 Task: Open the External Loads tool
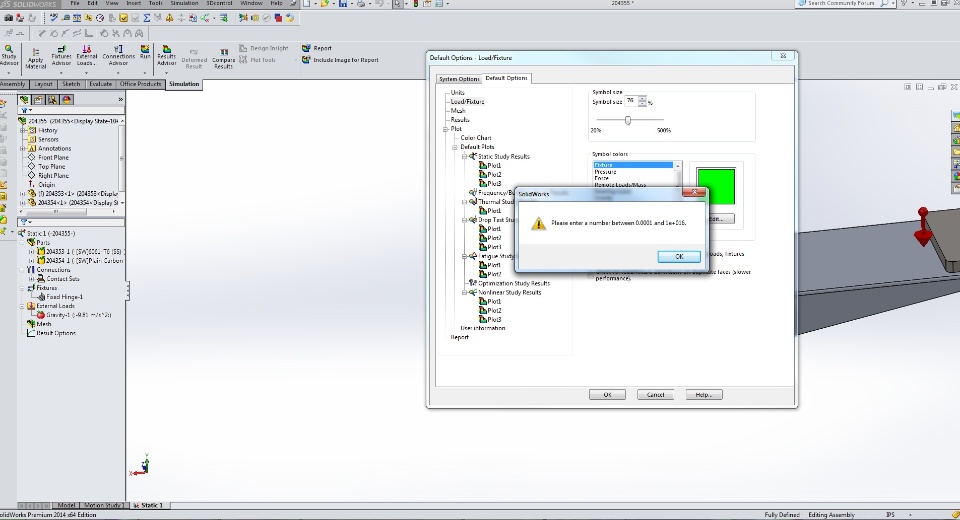click(86, 55)
